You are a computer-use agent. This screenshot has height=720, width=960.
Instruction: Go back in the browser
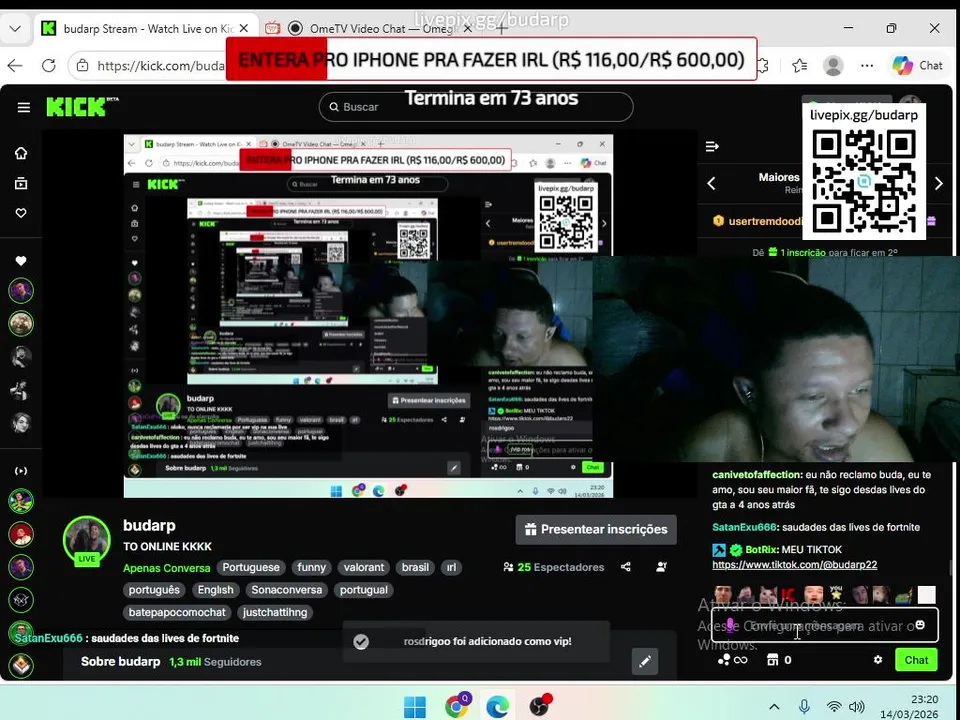point(15,66)
